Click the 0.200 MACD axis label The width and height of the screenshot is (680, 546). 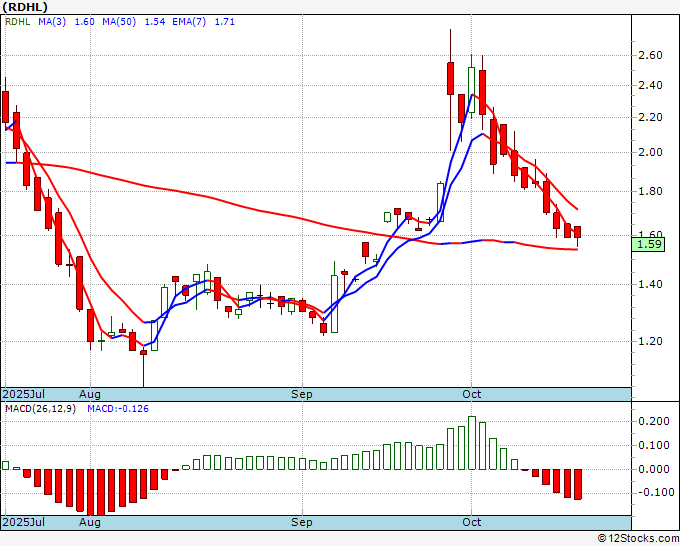tap(654, 421)
